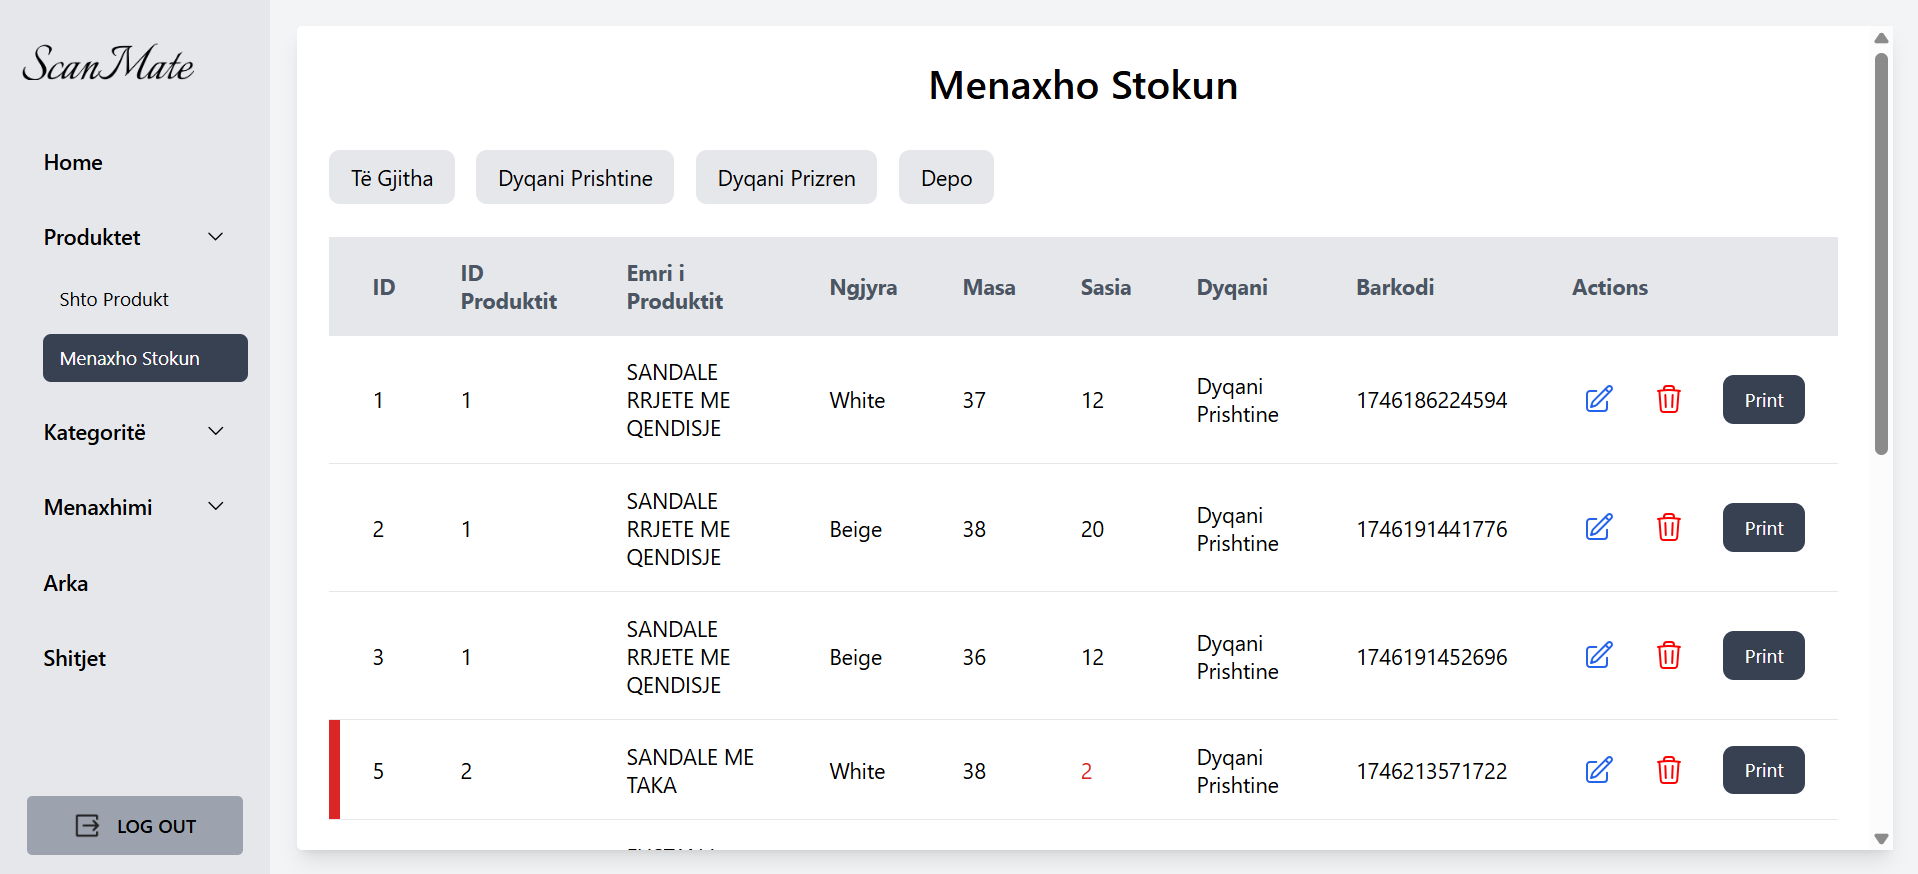Open Shto Produkt in sidebar
The height and width of the screenshot is (874, 1918).
[x=114, y=299]
